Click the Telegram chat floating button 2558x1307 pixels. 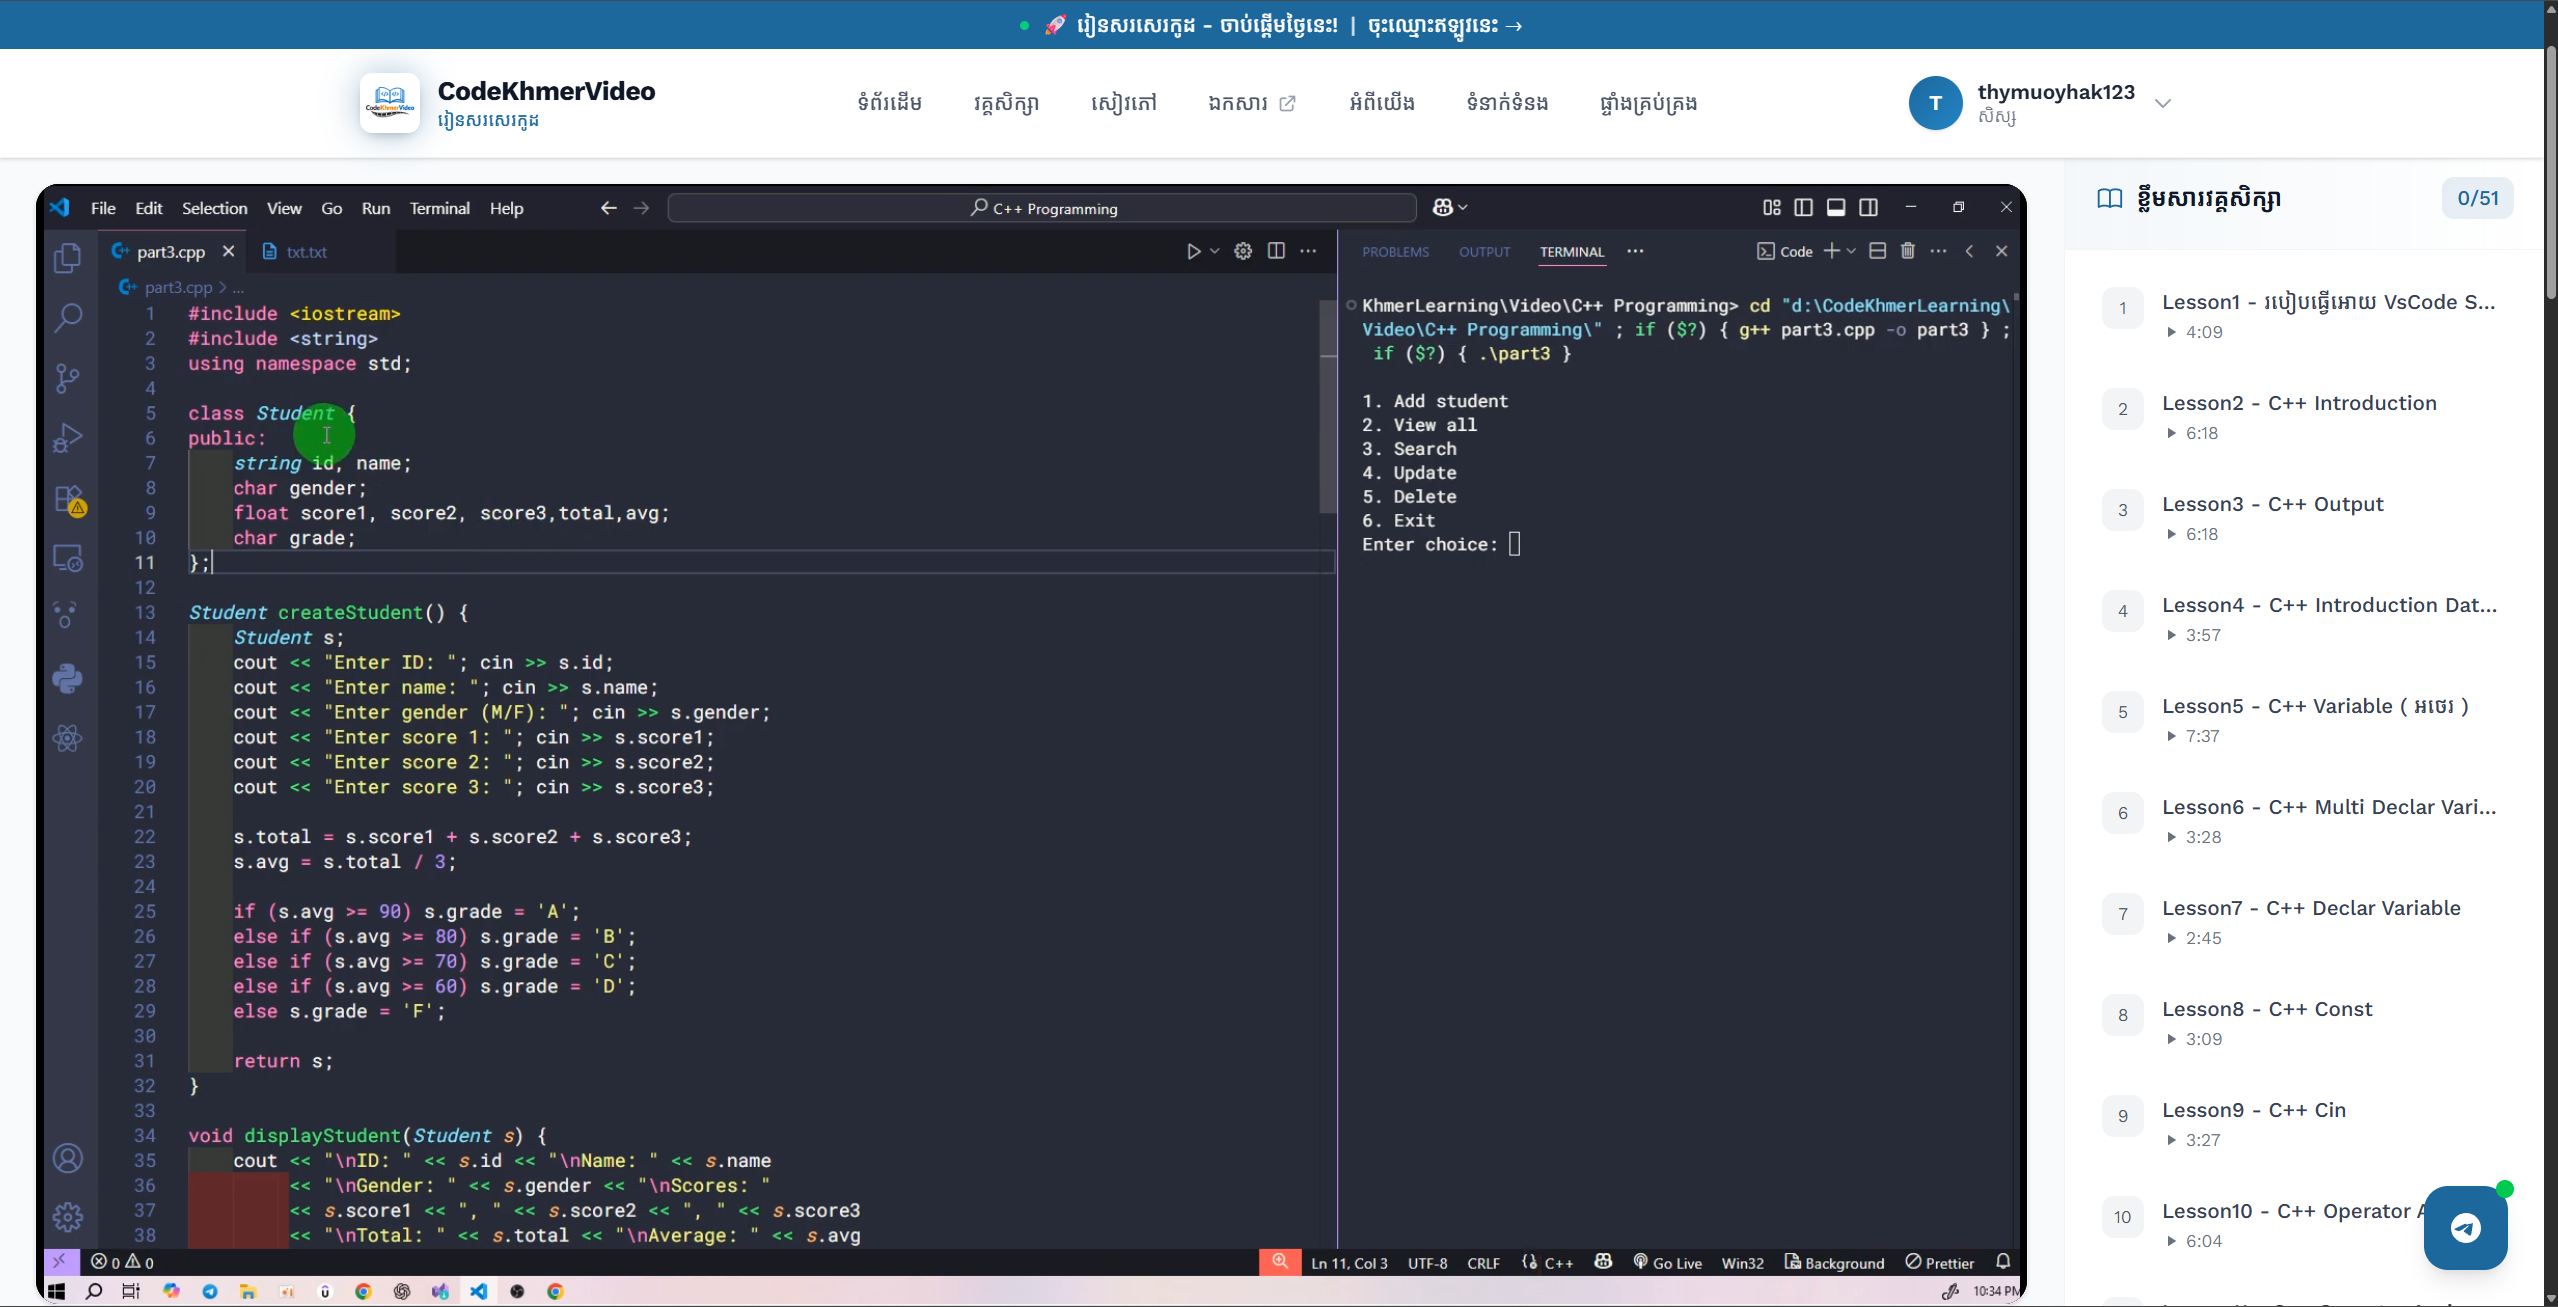click(x=2465, y=1227)
